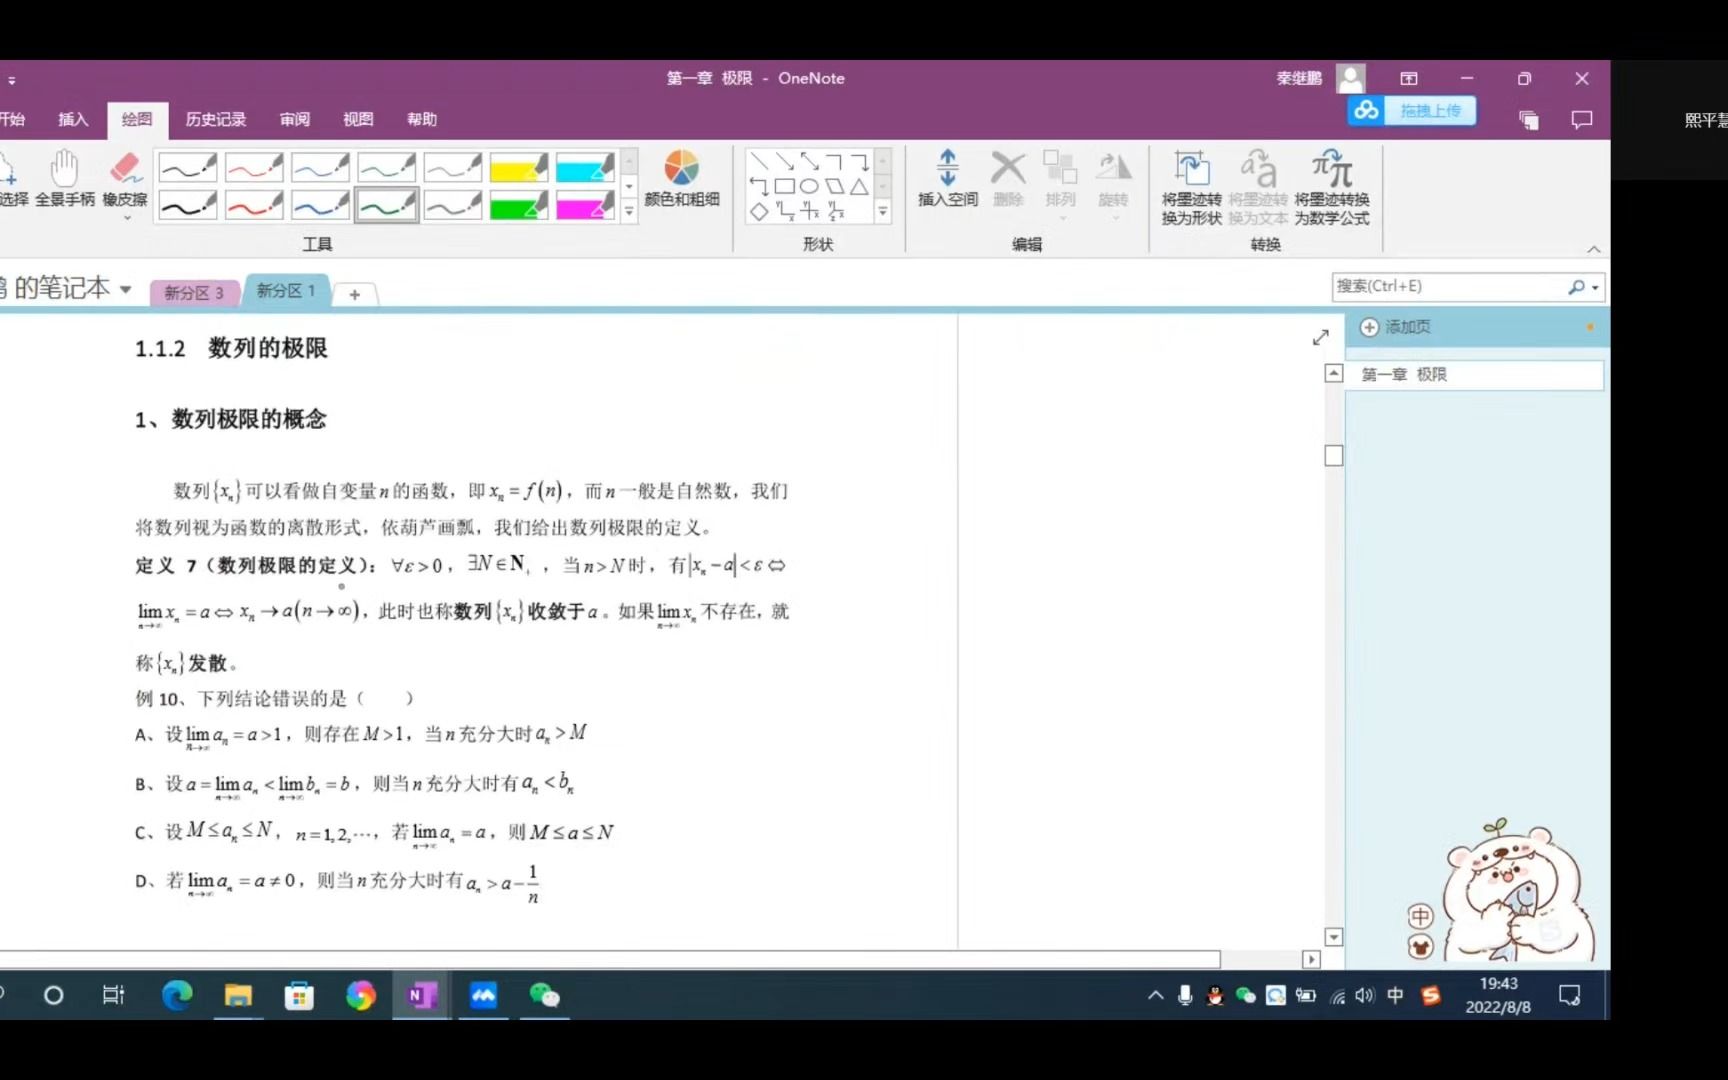Image resolution: width=1728 pixels, height=1080 pixels.
Task: Select the ellipse shape tool
Action: point(809,186)
